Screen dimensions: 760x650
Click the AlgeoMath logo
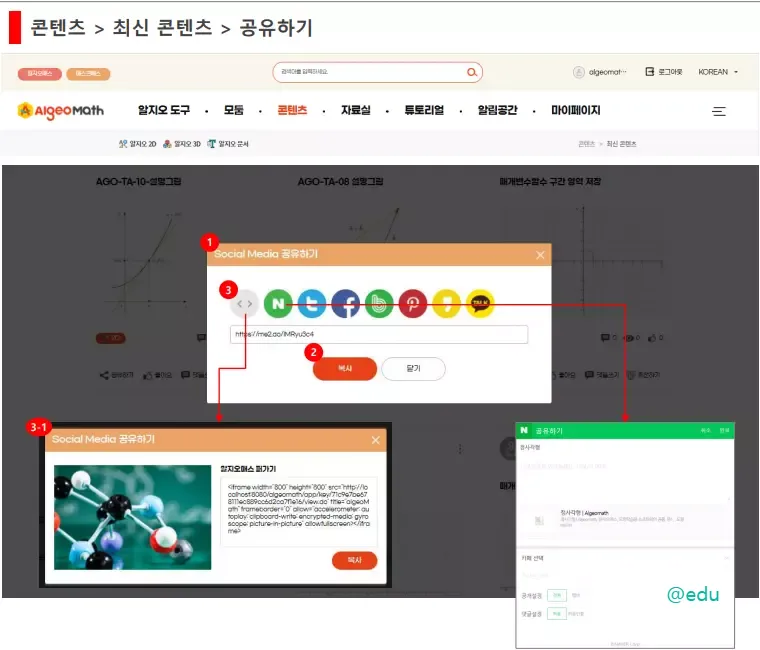[x=61, y=111]
